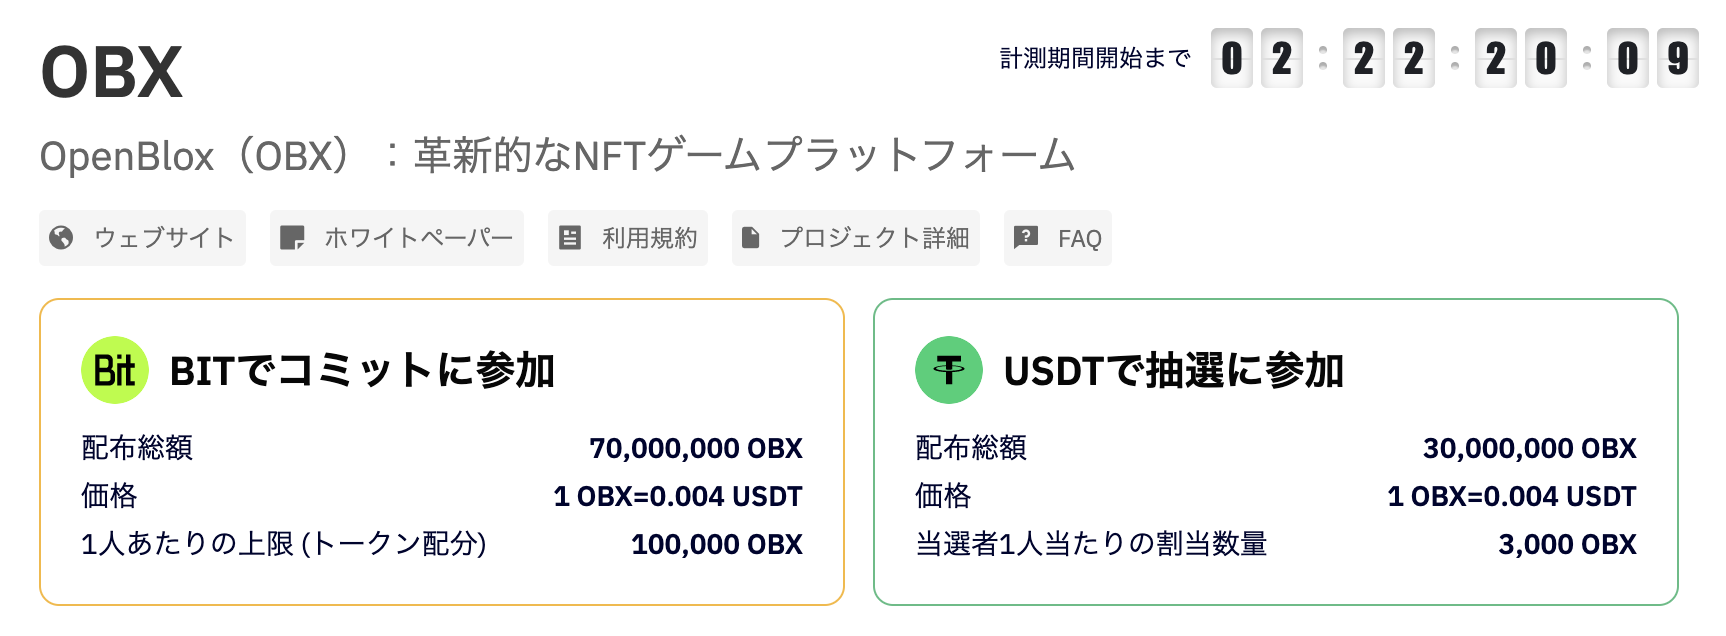Click the document list icon for 利用規約
This screenshot has height=636, width=1726.
point(570,238)
